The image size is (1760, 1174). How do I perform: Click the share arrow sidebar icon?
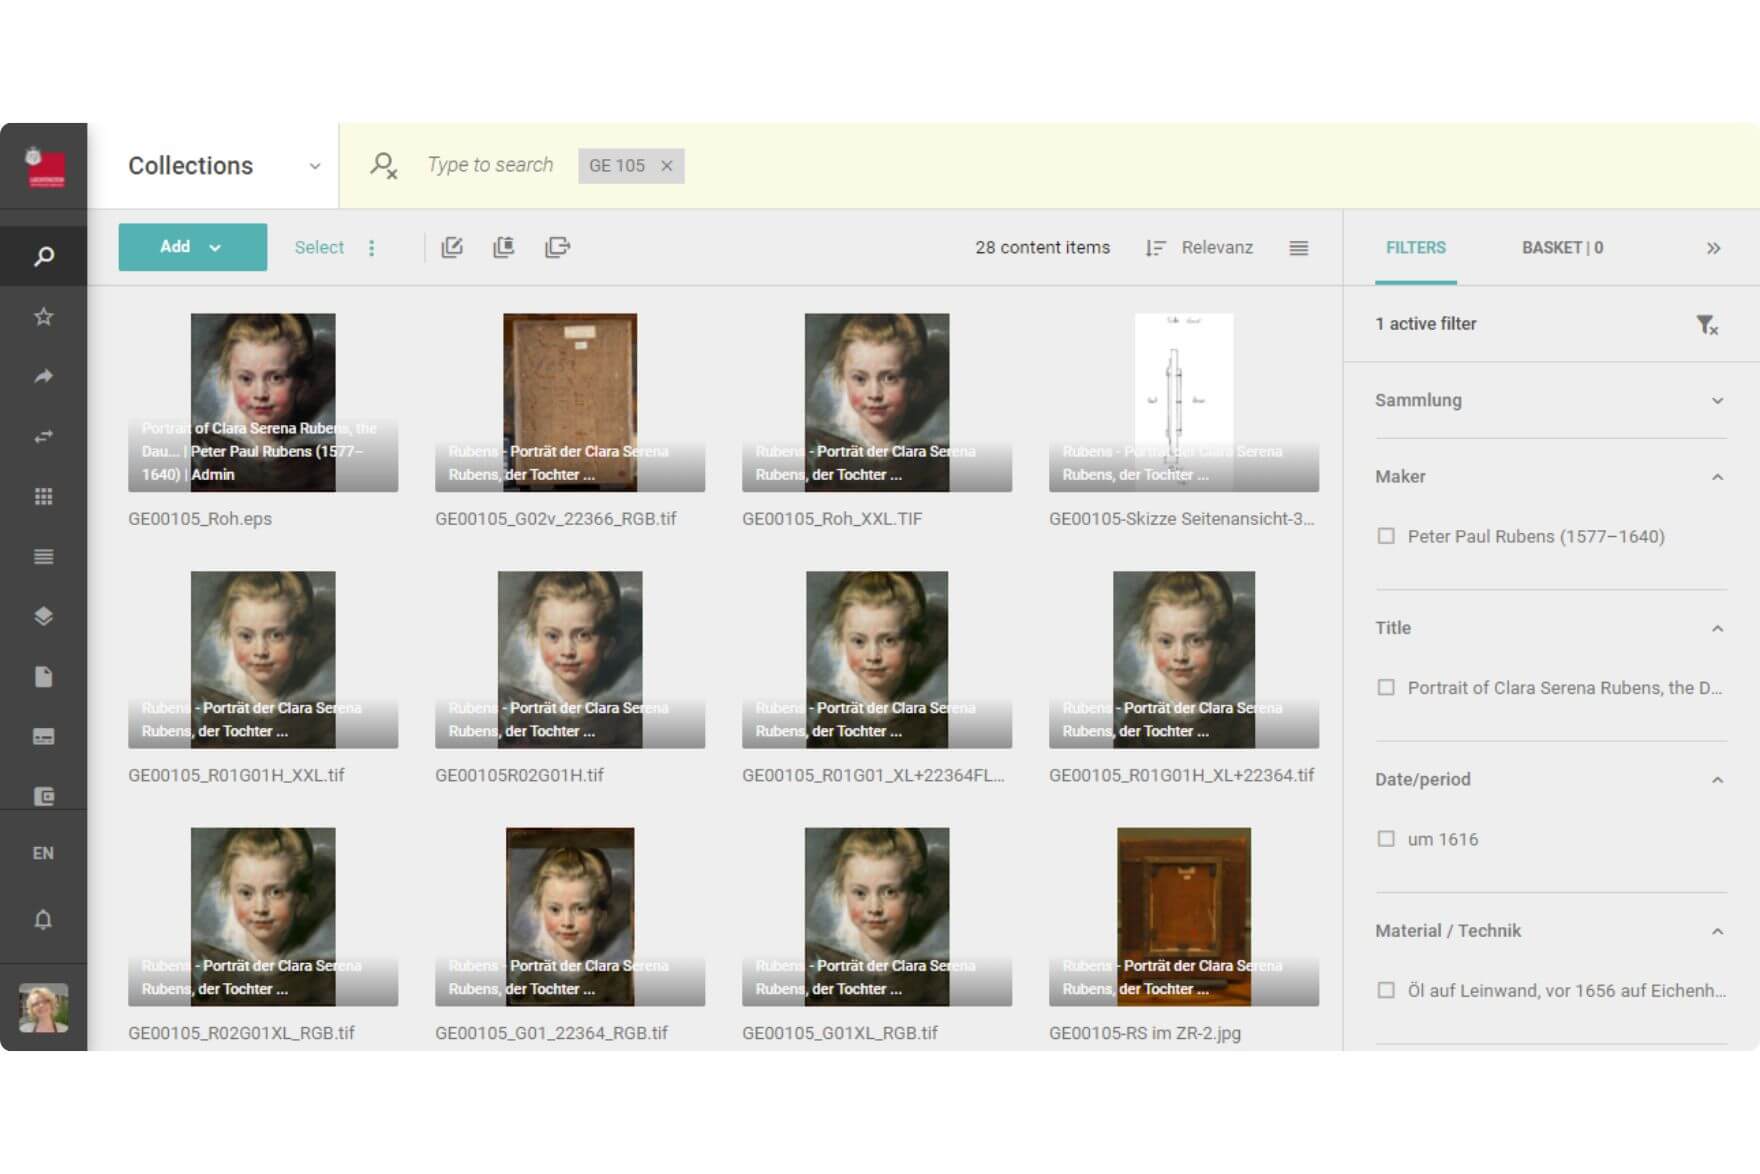tap(43, 377)
